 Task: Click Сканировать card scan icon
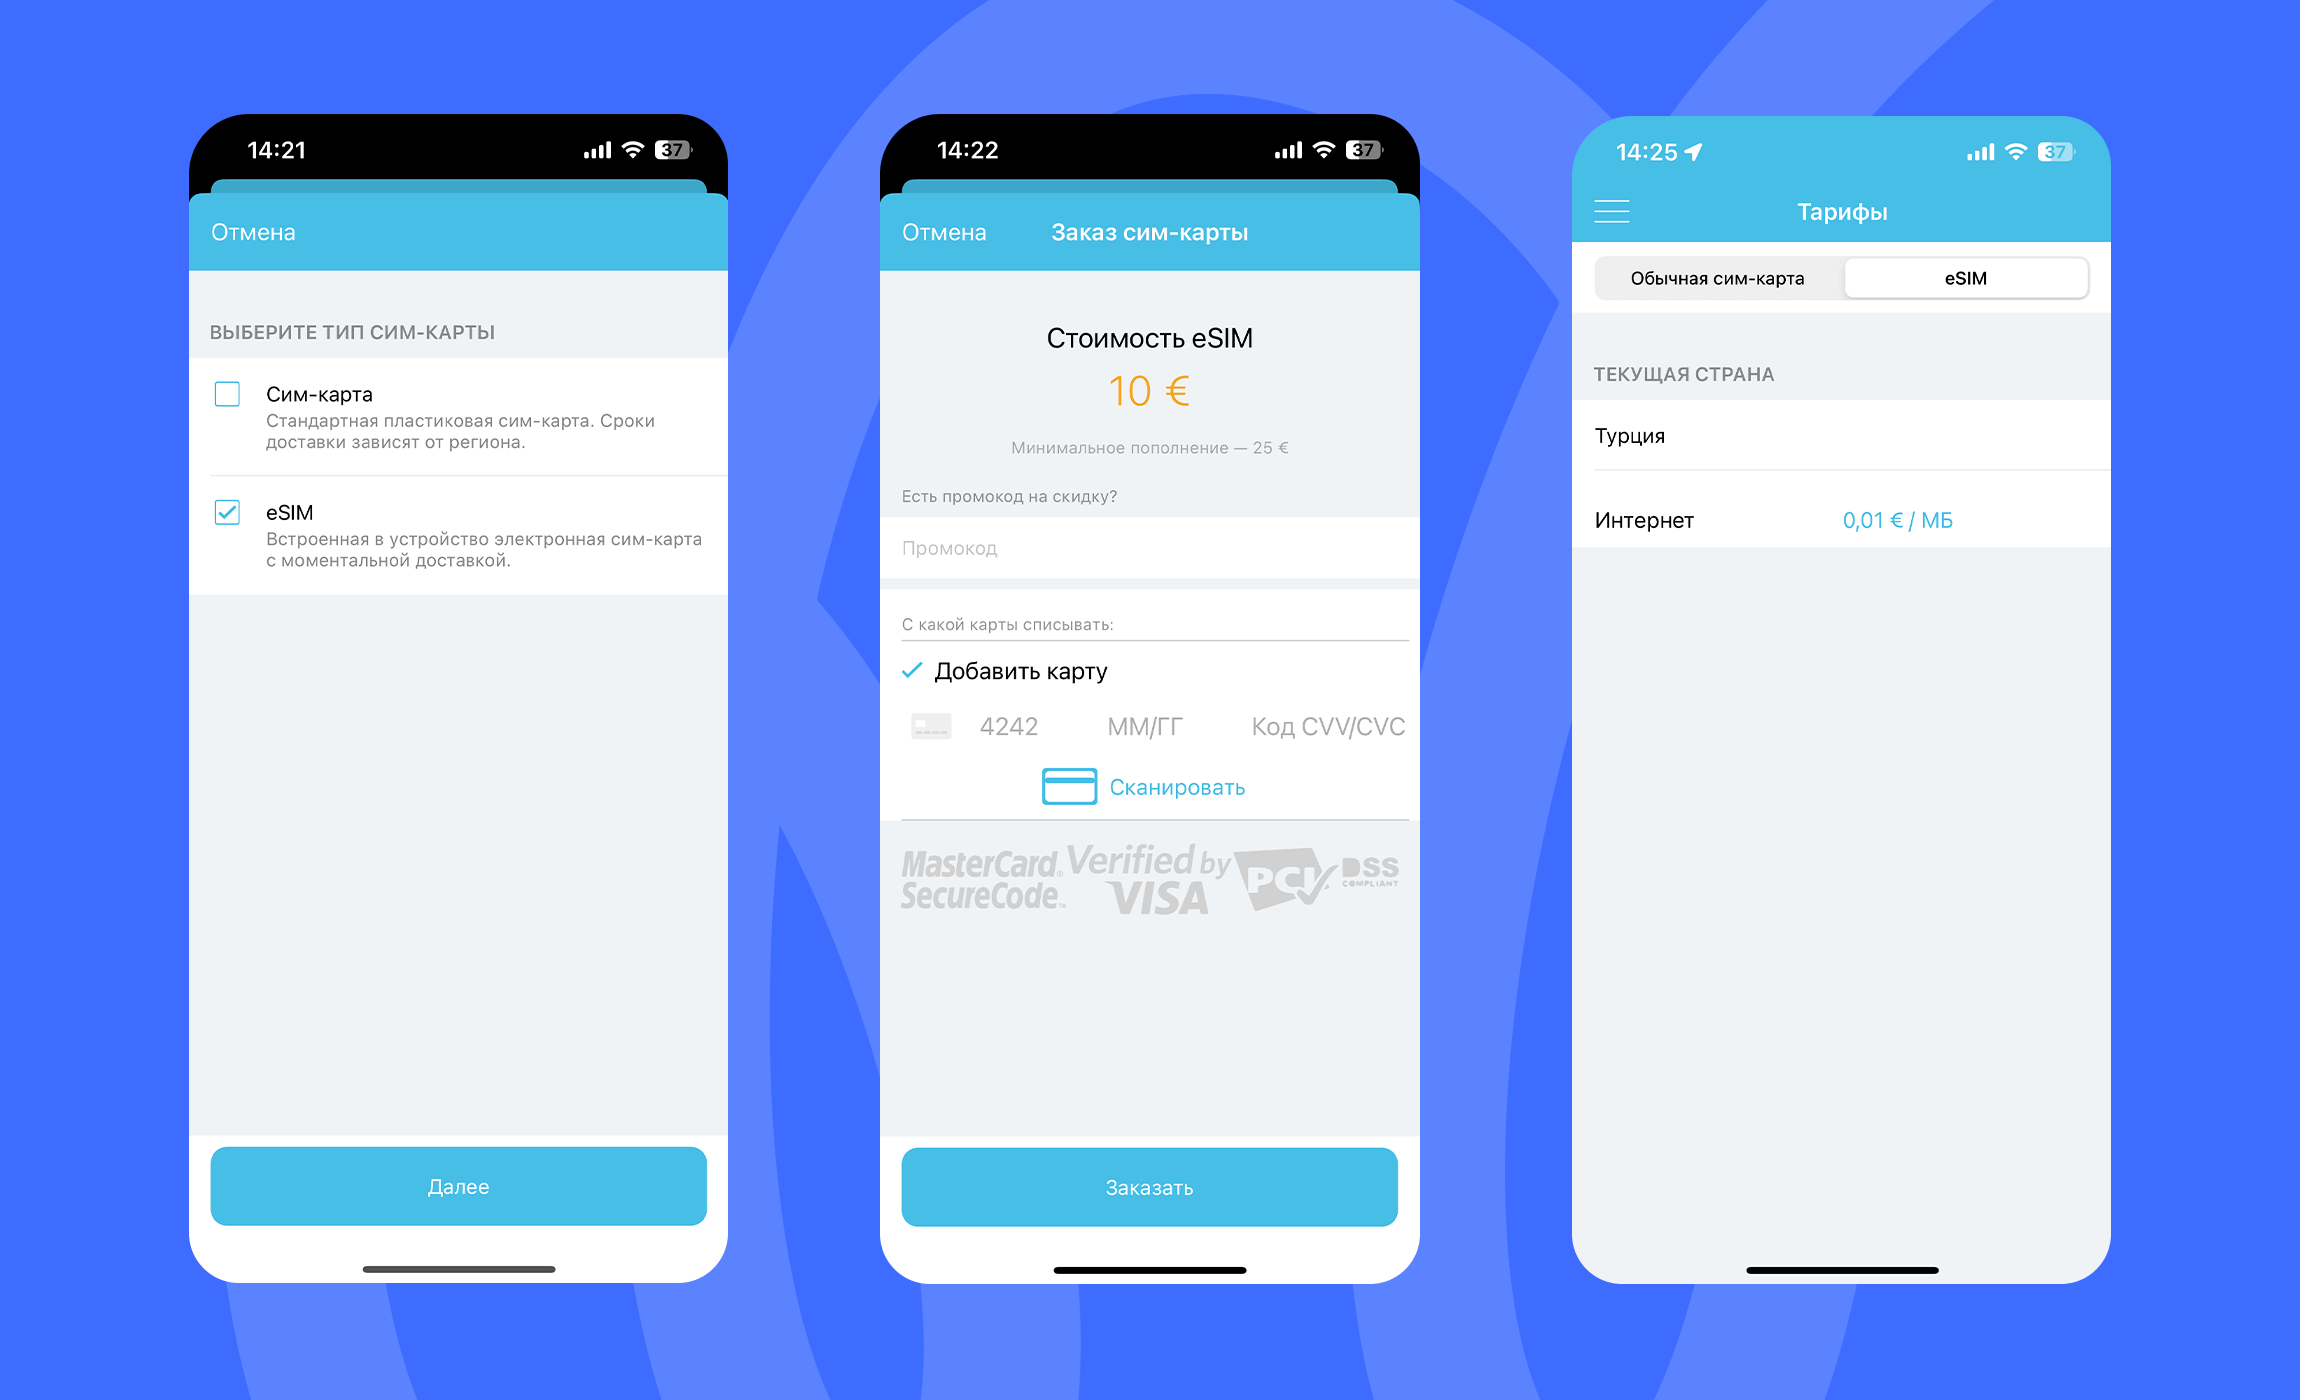coord(1063,785)
